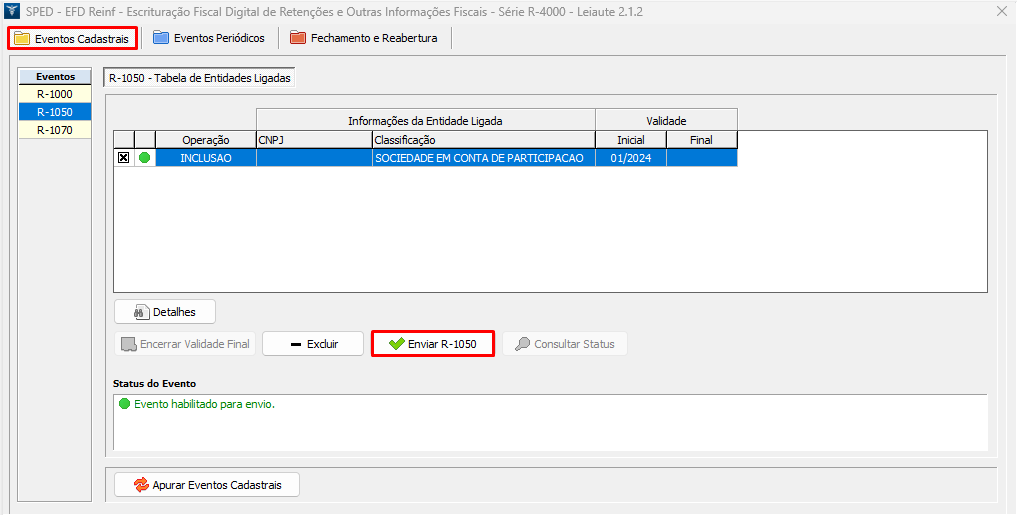Screen dimensions: 1017x515
Task: Select event R-1050 in Eventos list
Action: pyautogui.click(x=54, y=112)
